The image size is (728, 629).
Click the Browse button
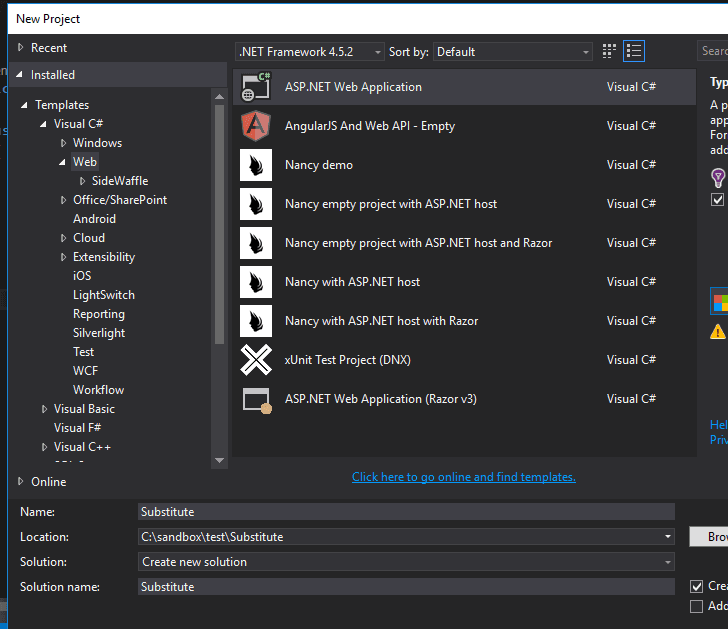click(x=709, y=537)
